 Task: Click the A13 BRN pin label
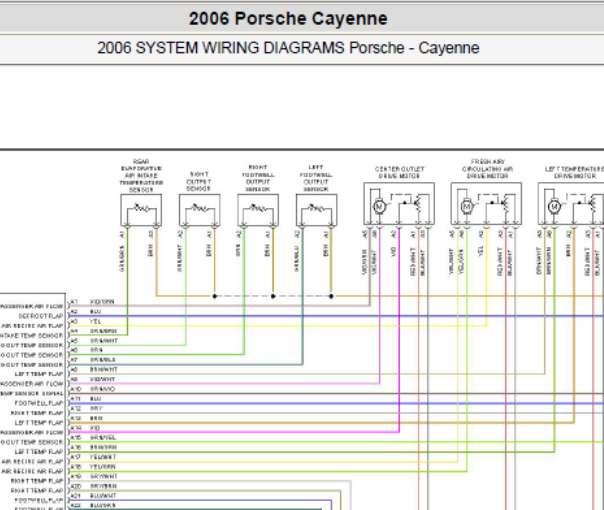[87, 418]
